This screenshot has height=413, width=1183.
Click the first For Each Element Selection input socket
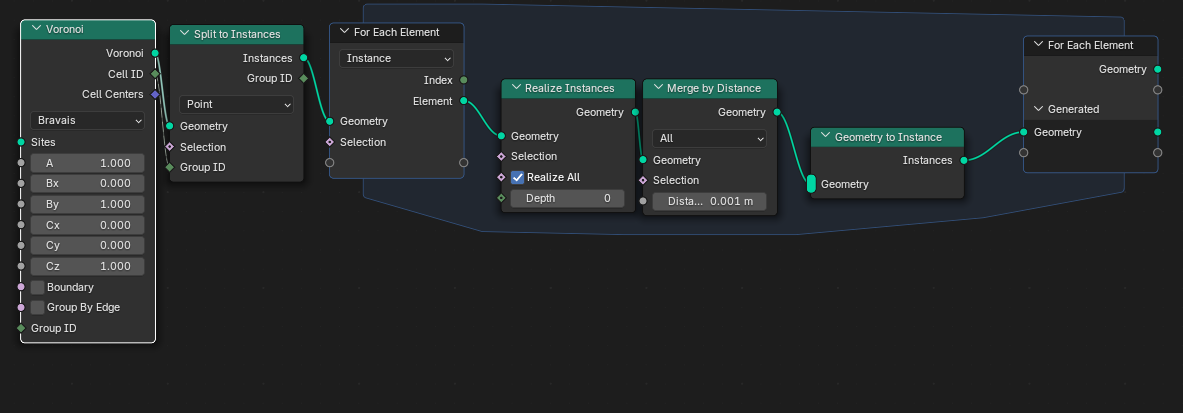tap(330, 142)
